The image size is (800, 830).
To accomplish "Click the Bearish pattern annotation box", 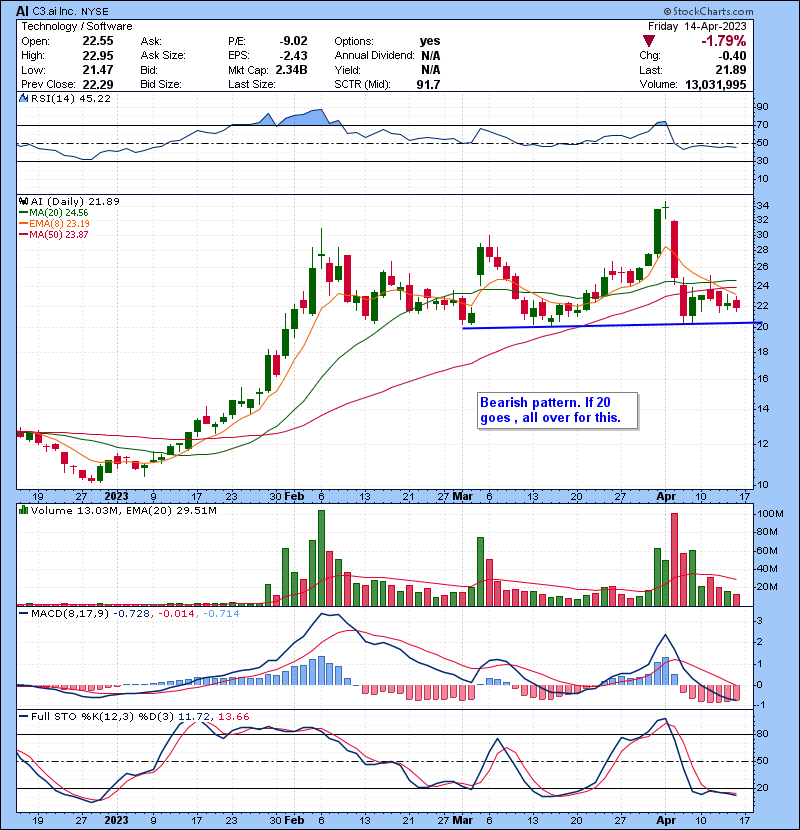I will click(x=558, y=410).
